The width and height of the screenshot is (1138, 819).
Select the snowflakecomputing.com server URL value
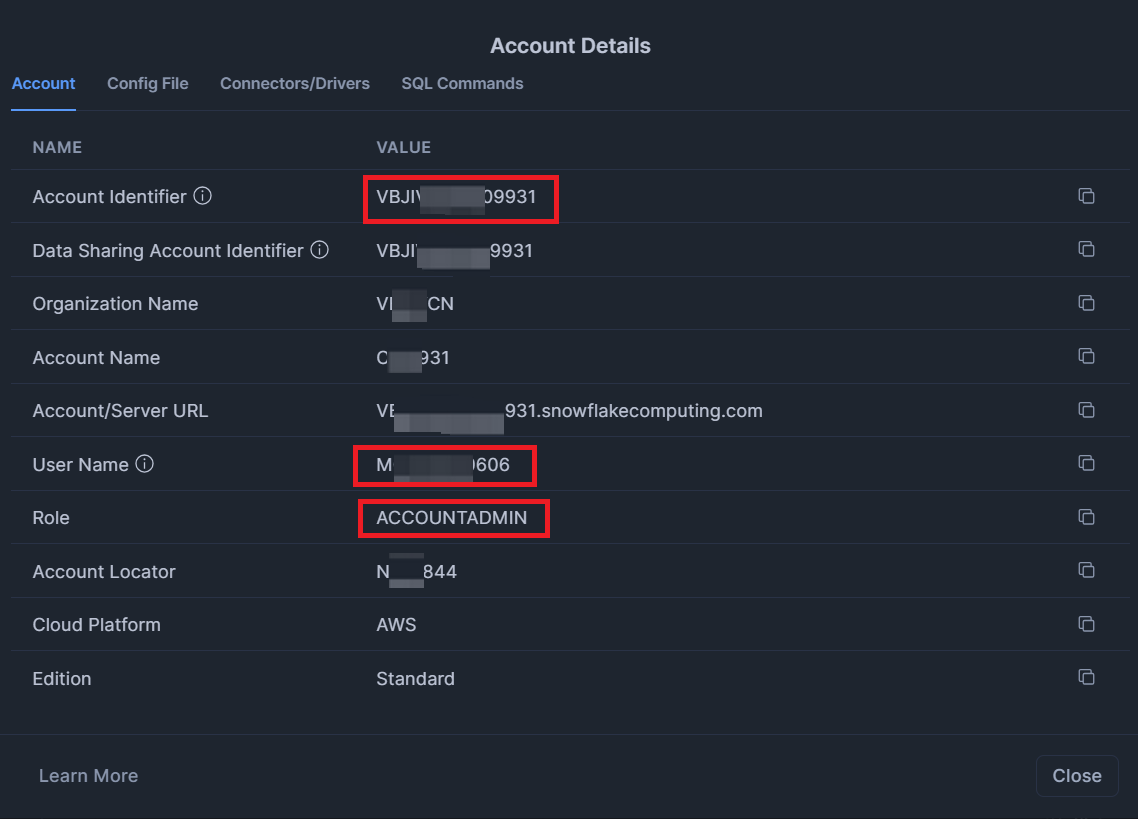(569, 411)
